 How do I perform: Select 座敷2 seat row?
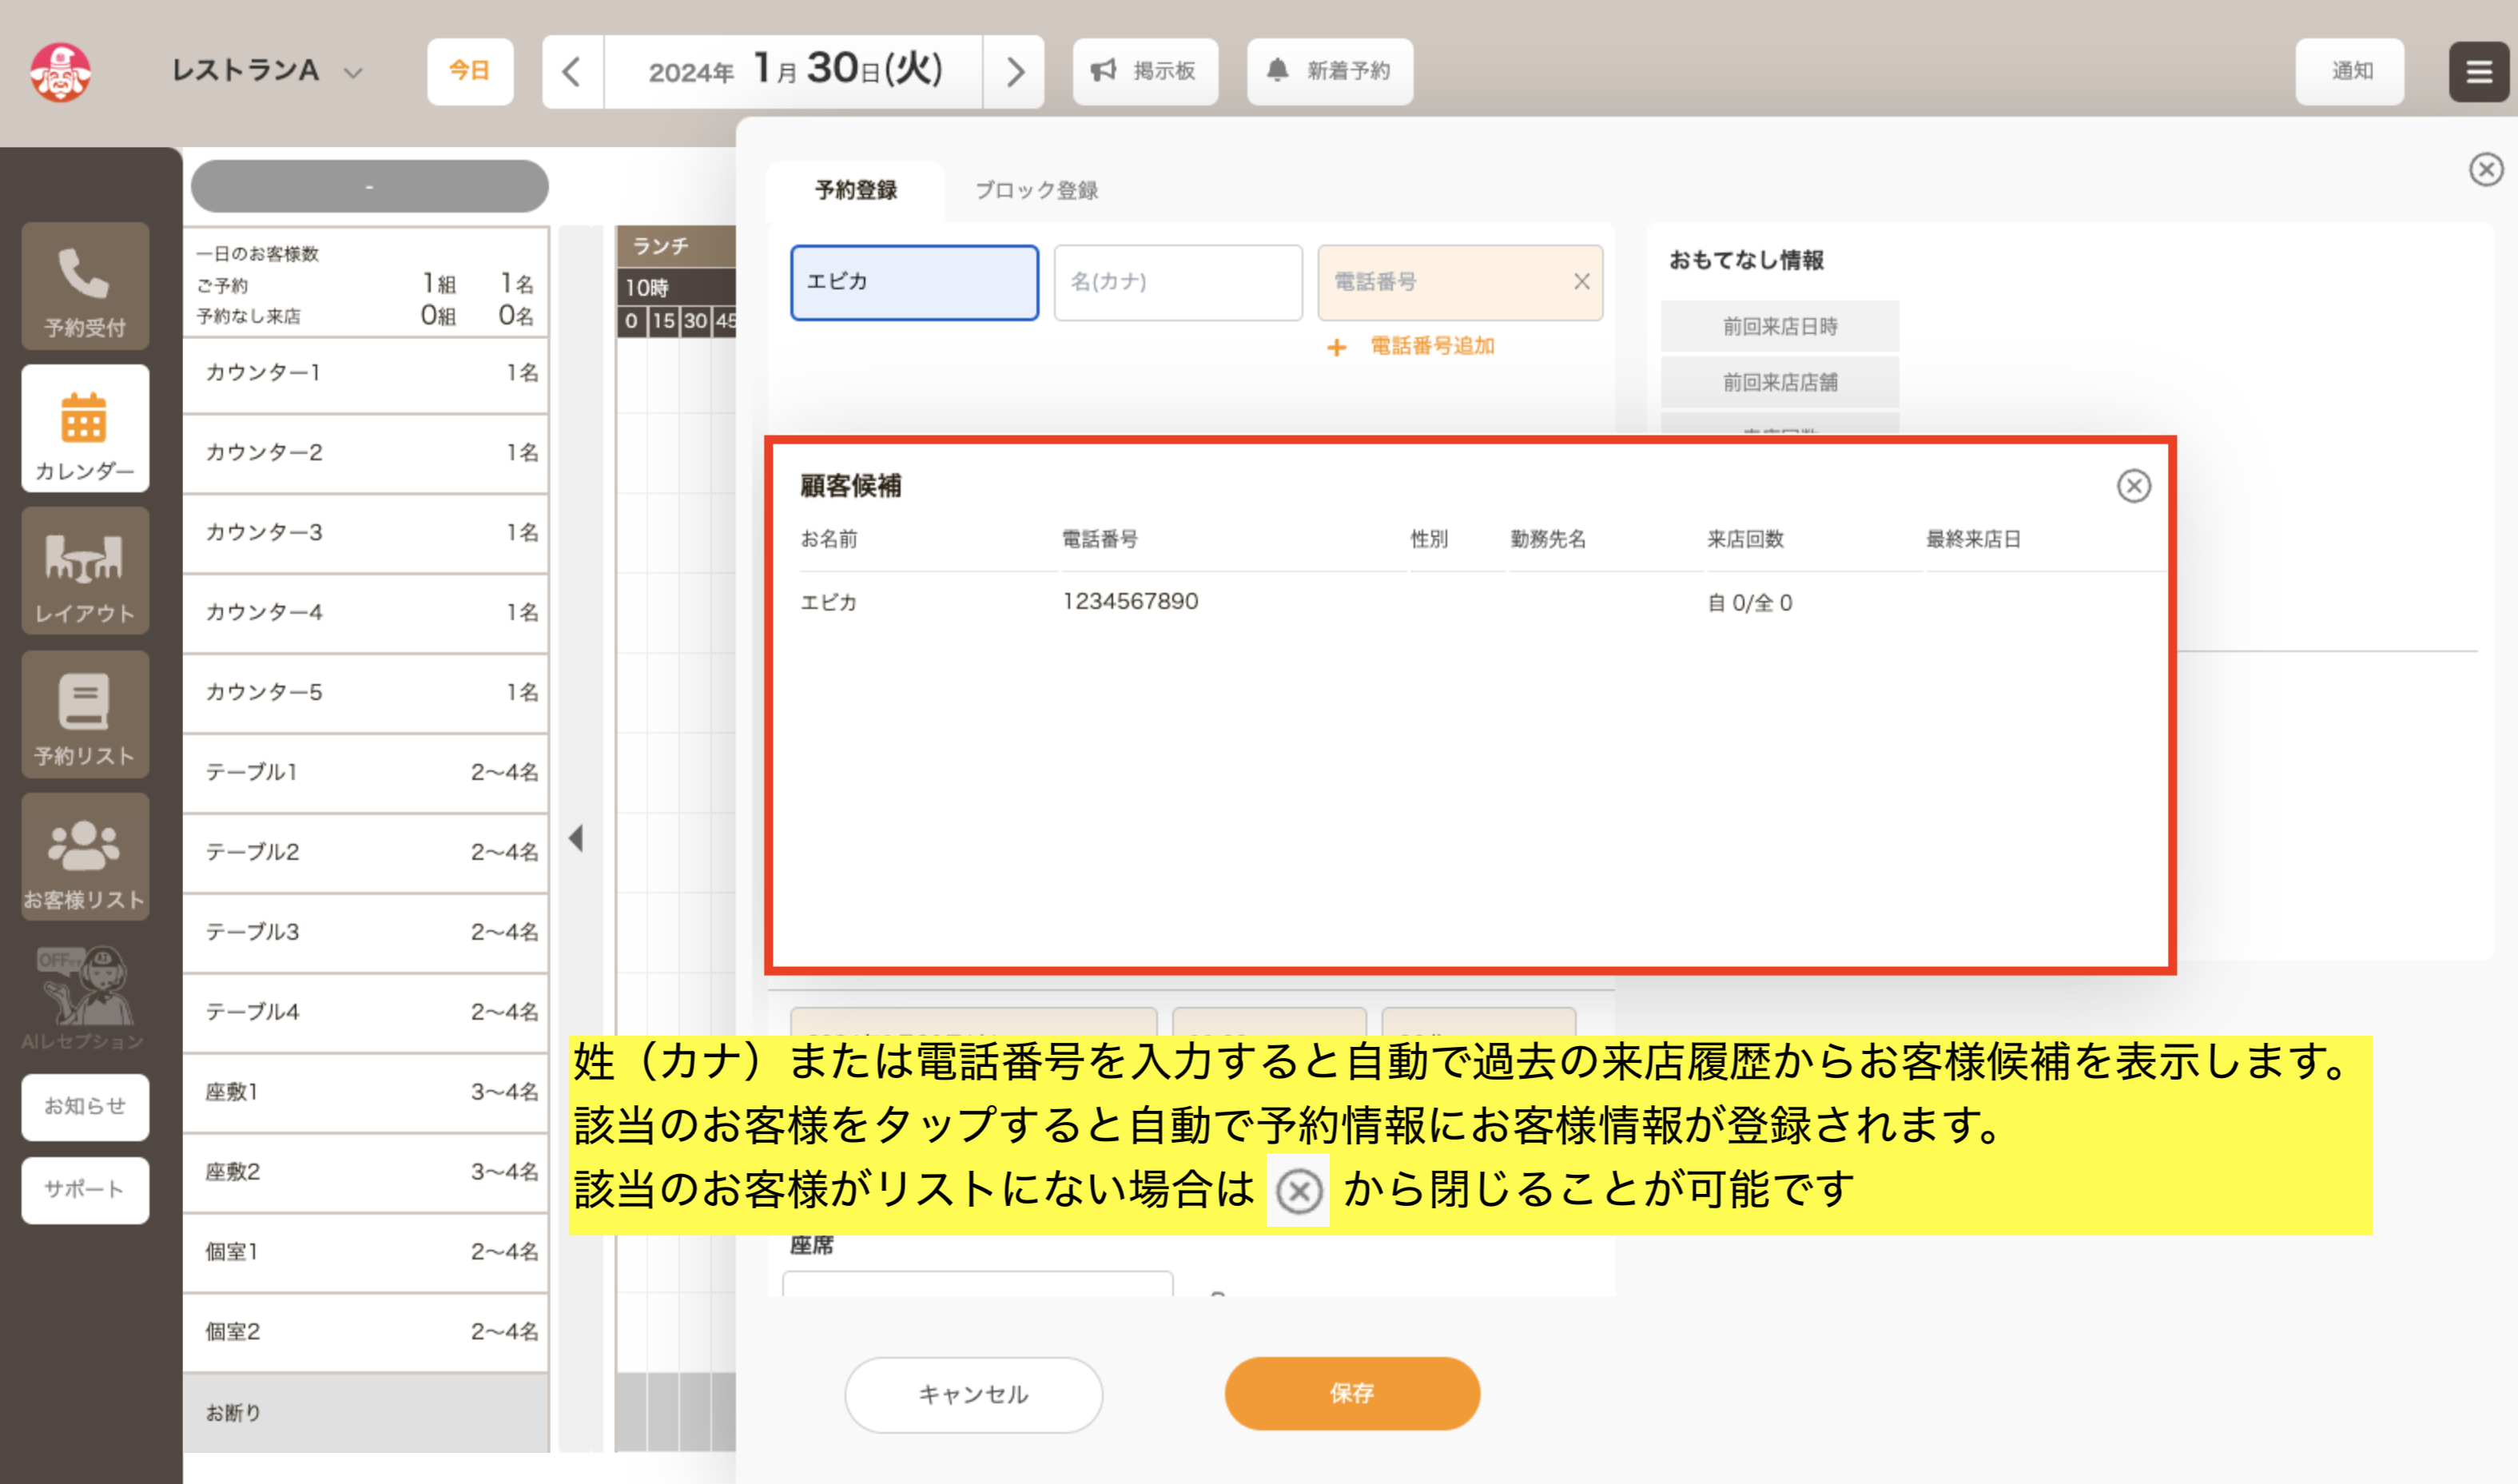point(366,1173)
